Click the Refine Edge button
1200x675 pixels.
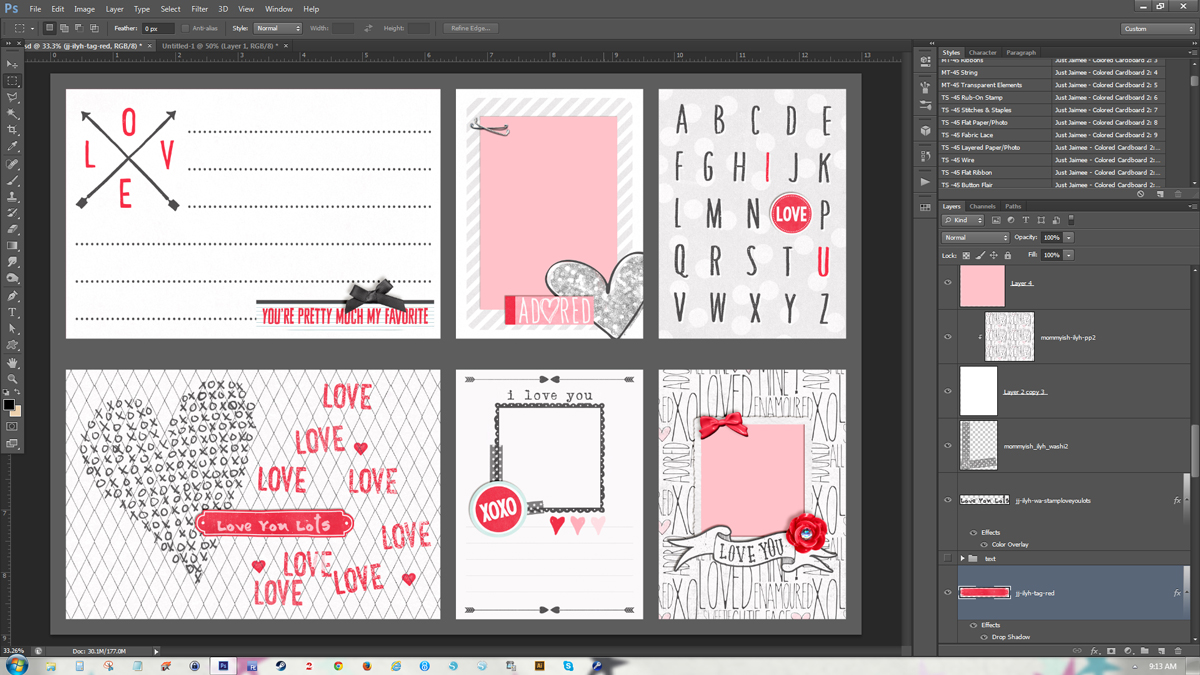(470, 28)
